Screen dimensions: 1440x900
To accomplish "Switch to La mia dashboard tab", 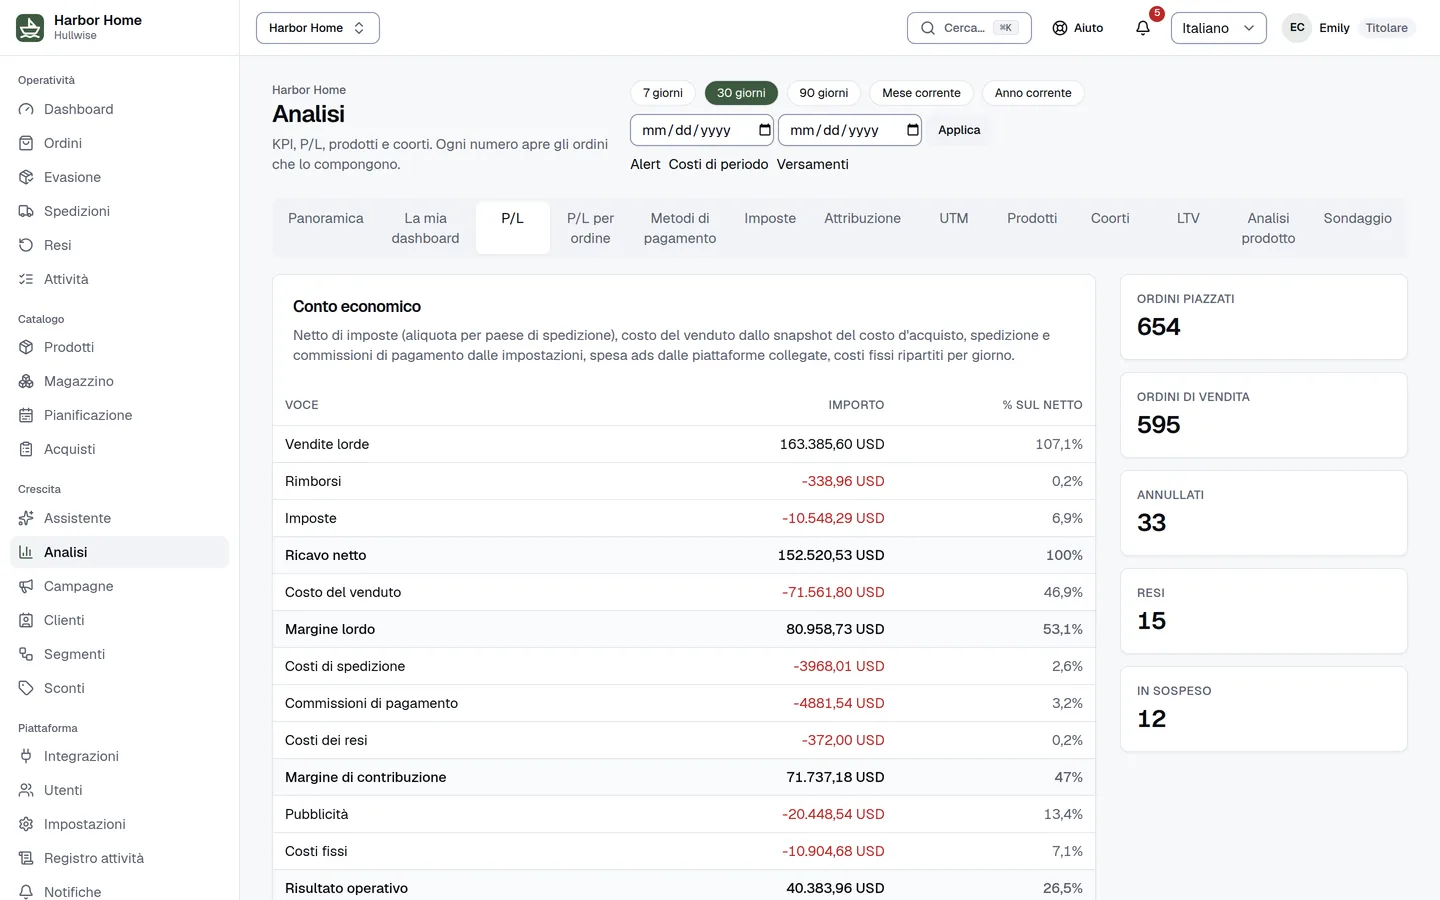I will pos(425,228).
